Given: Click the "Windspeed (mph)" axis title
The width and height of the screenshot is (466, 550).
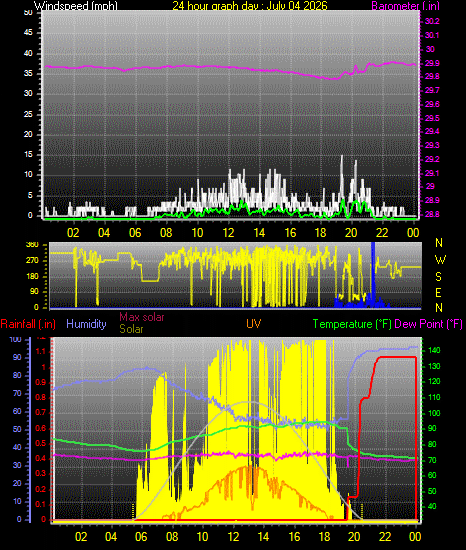Looking at the screenshot, I should (75, 6).
